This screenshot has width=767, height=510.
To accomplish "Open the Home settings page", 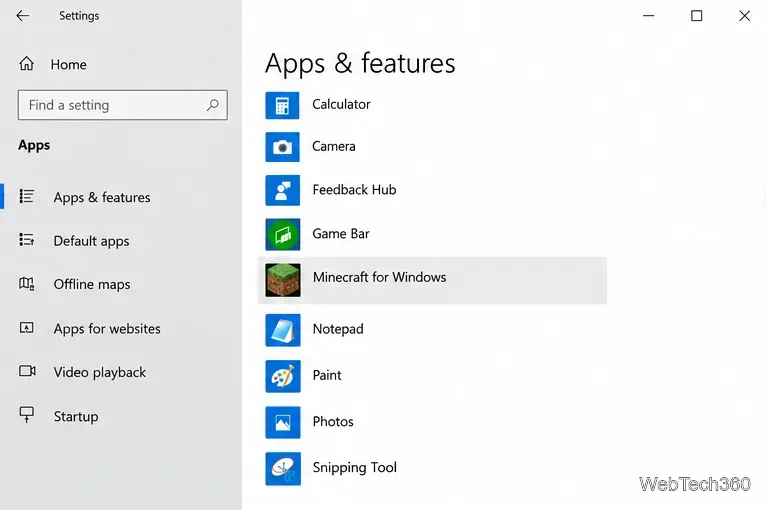I will 68,64.
